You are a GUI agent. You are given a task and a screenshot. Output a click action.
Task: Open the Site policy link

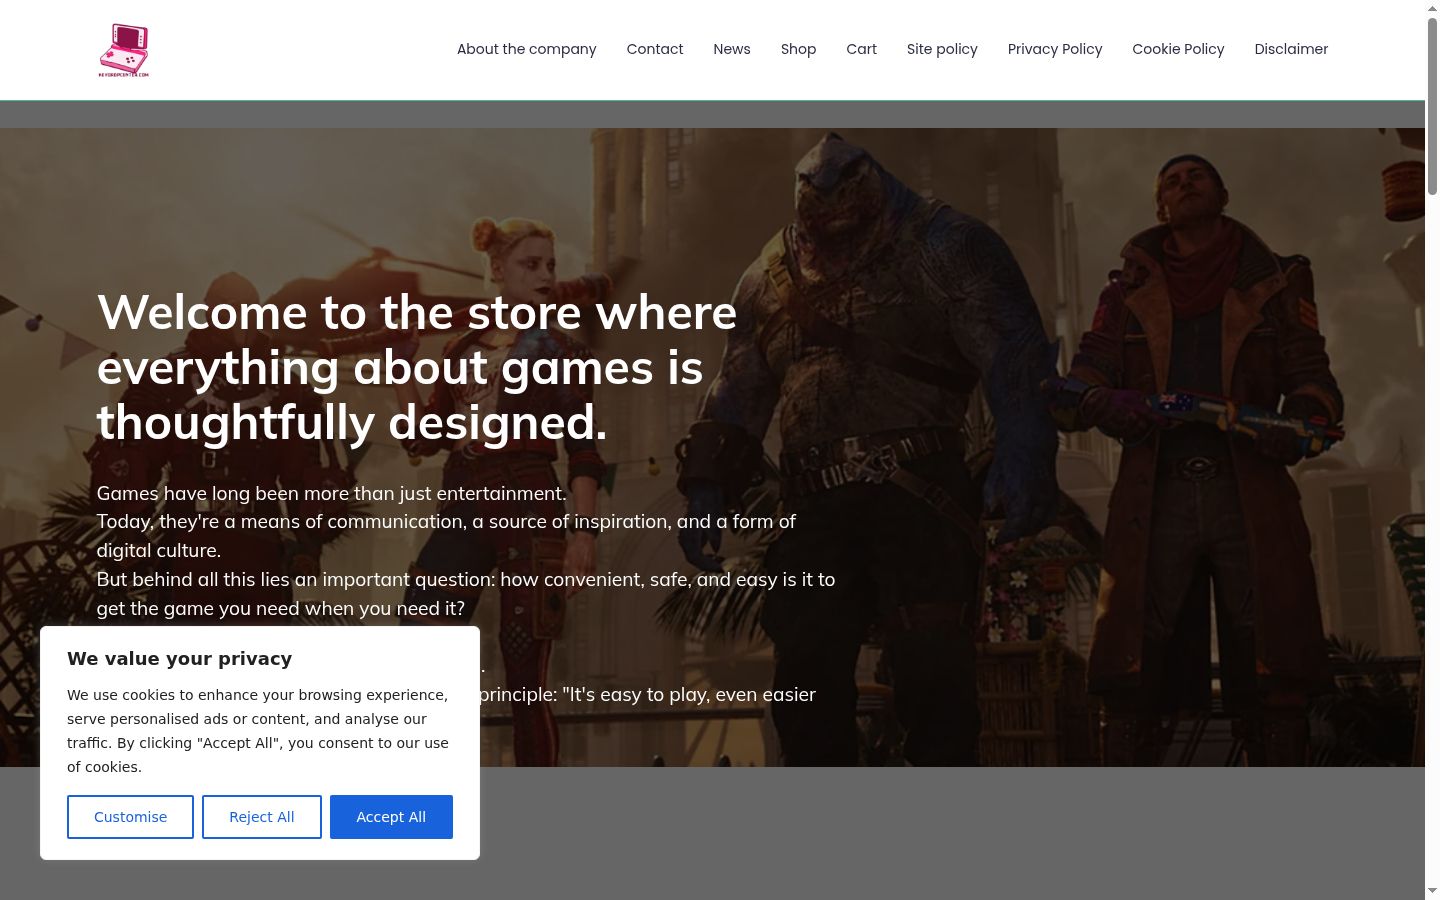tap(942, 49)
